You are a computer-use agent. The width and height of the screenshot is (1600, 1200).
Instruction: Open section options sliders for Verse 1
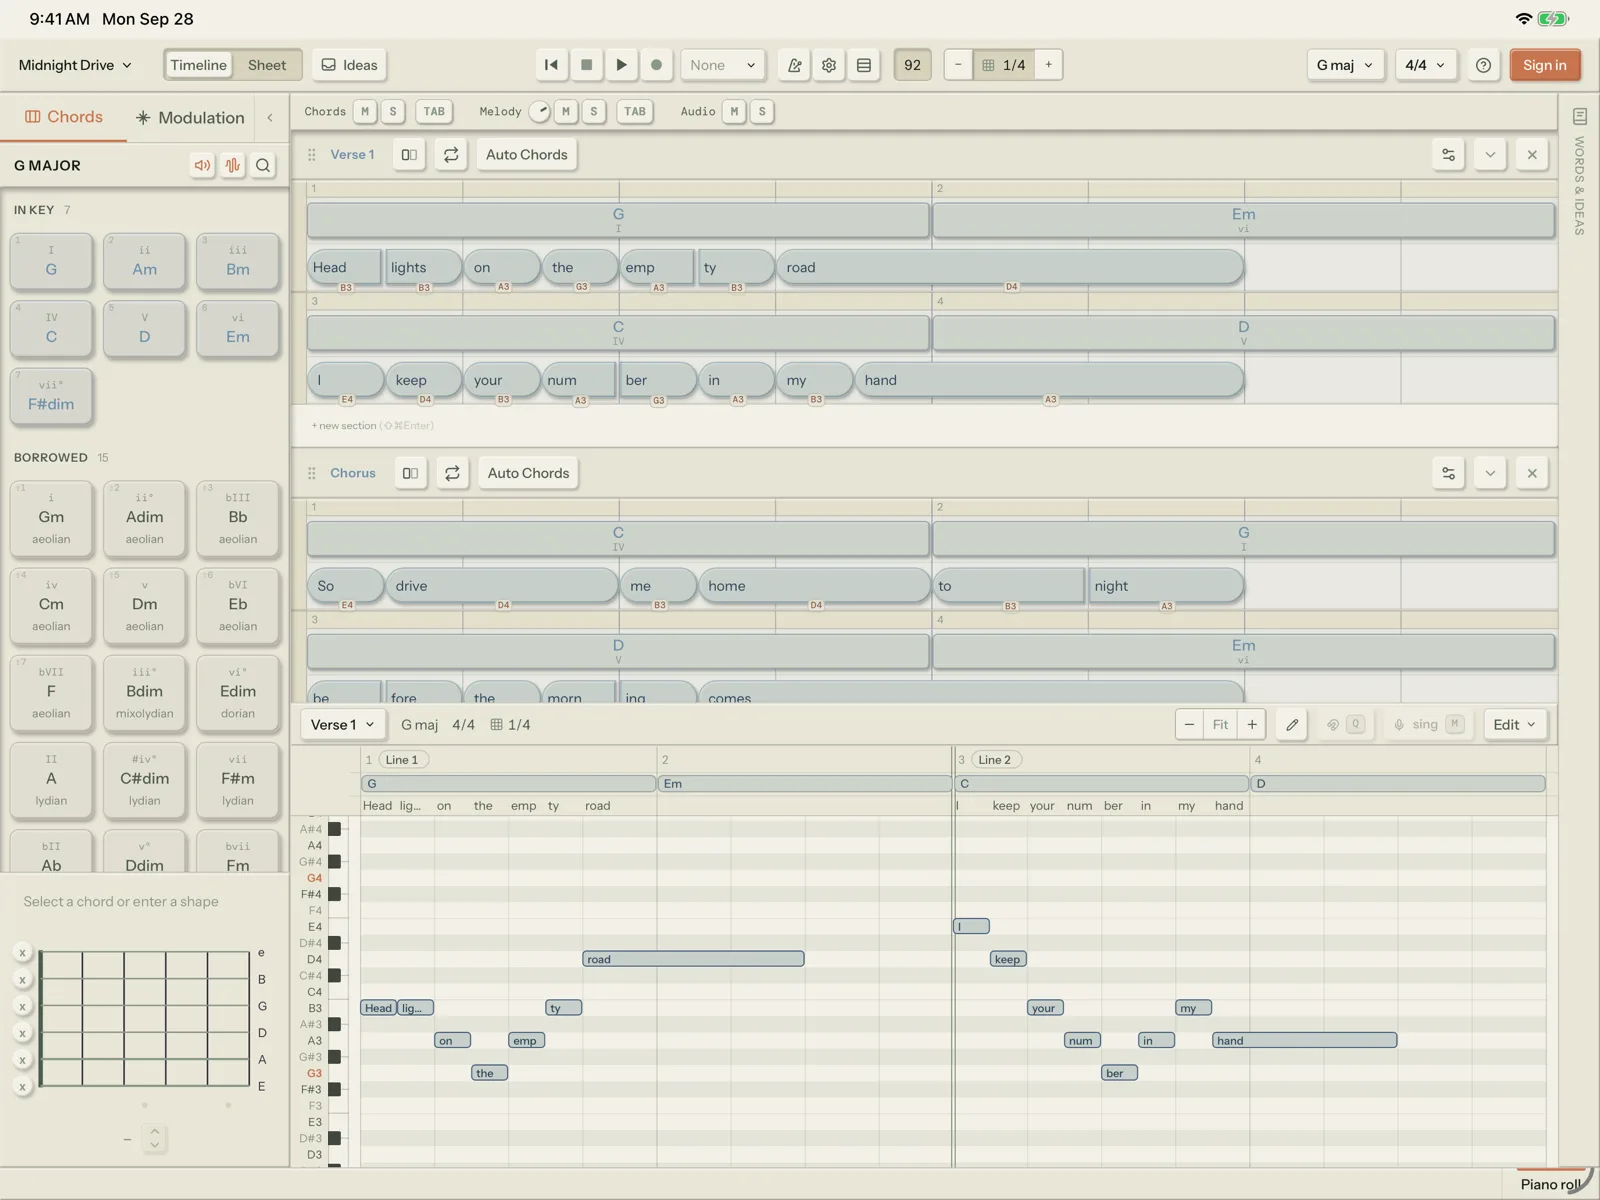(1449, 155)
